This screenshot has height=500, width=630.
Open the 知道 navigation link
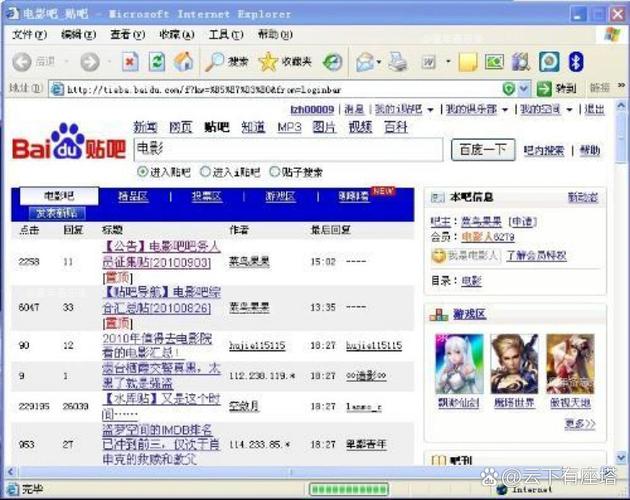point(253,127)
